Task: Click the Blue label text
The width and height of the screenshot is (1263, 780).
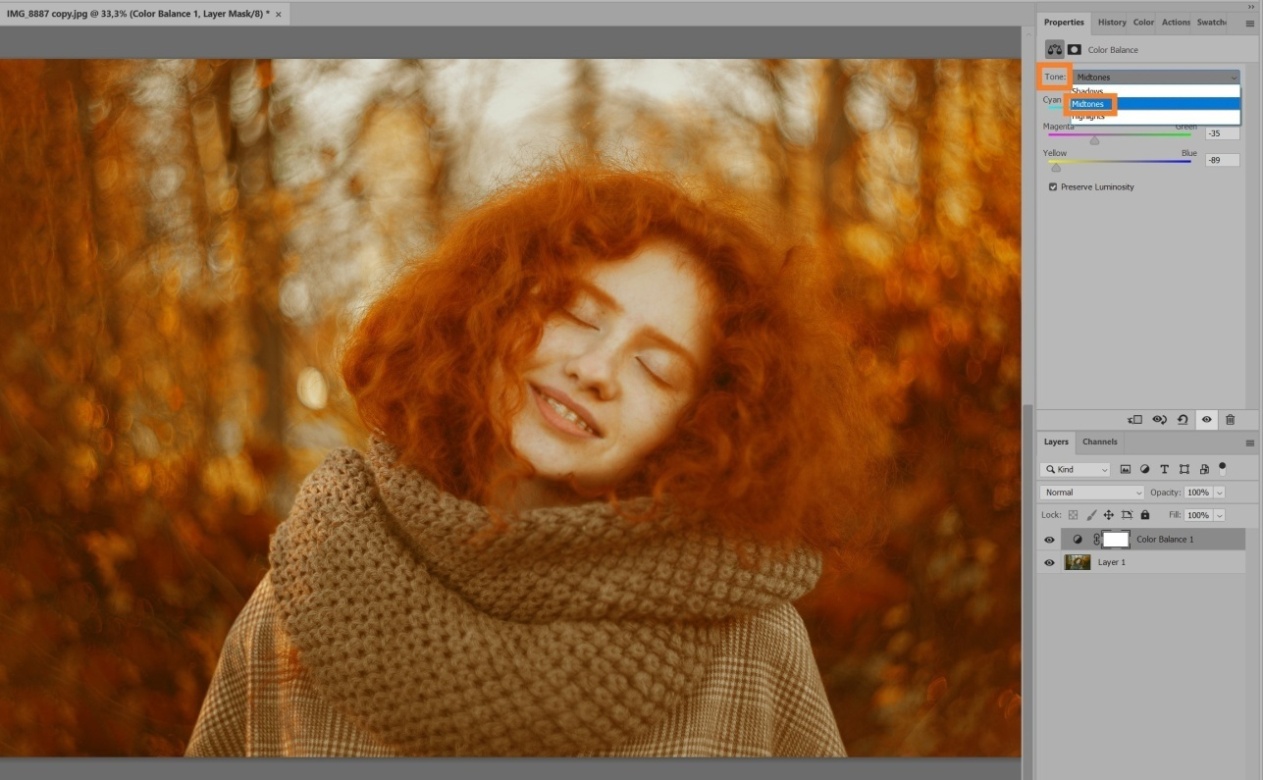Action: (1189, 153)
